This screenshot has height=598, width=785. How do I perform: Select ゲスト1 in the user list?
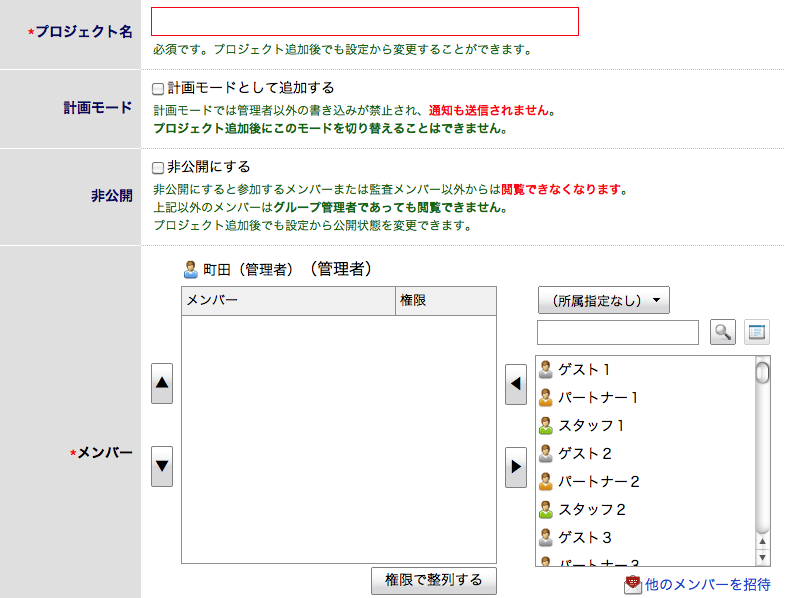645,370
